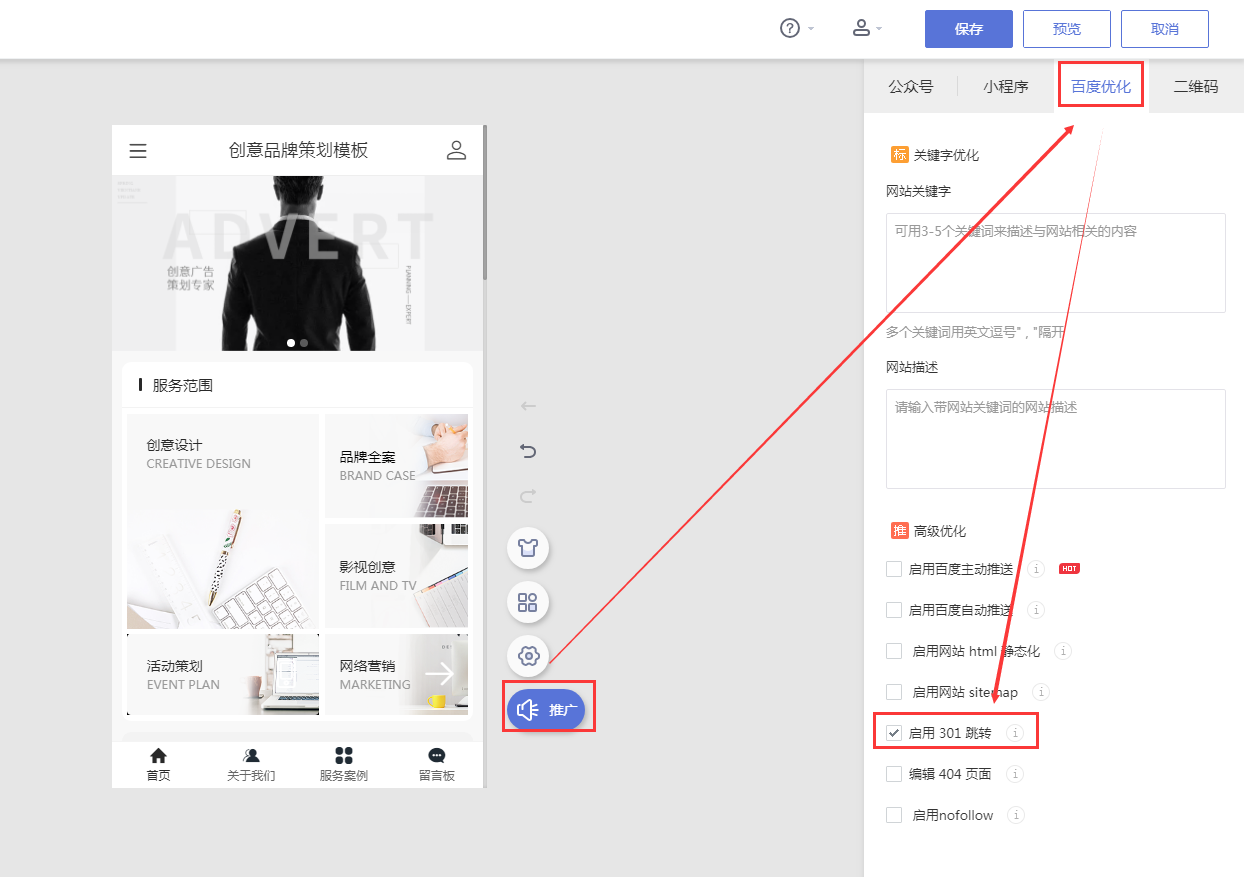Click the 保存 save button

969,29
